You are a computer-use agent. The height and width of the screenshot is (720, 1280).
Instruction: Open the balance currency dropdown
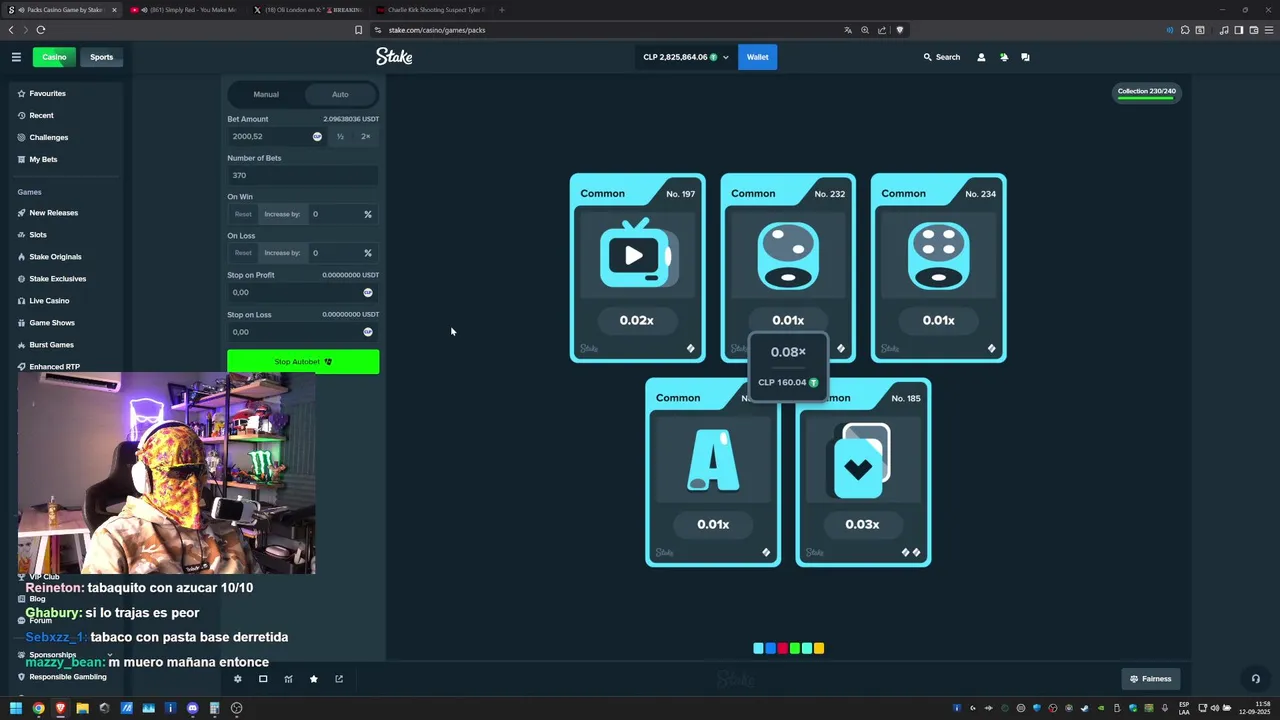(686, 57)
